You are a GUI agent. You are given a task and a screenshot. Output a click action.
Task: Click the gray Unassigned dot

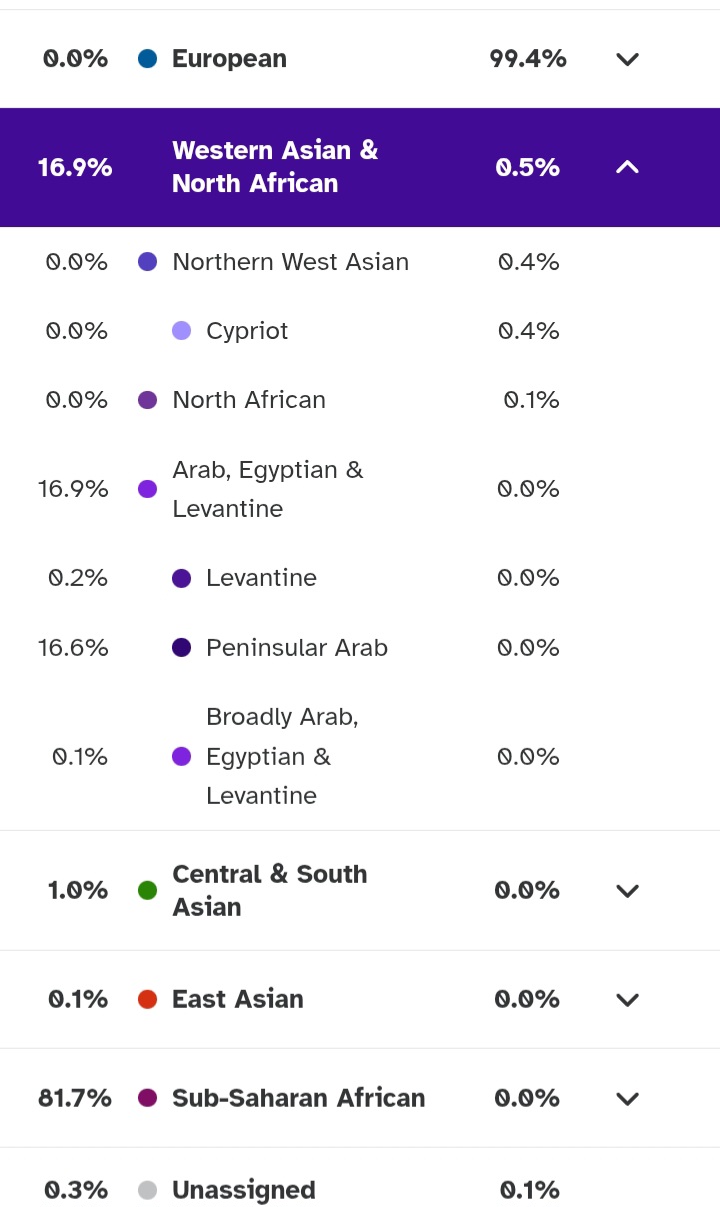click(148, 1190)
